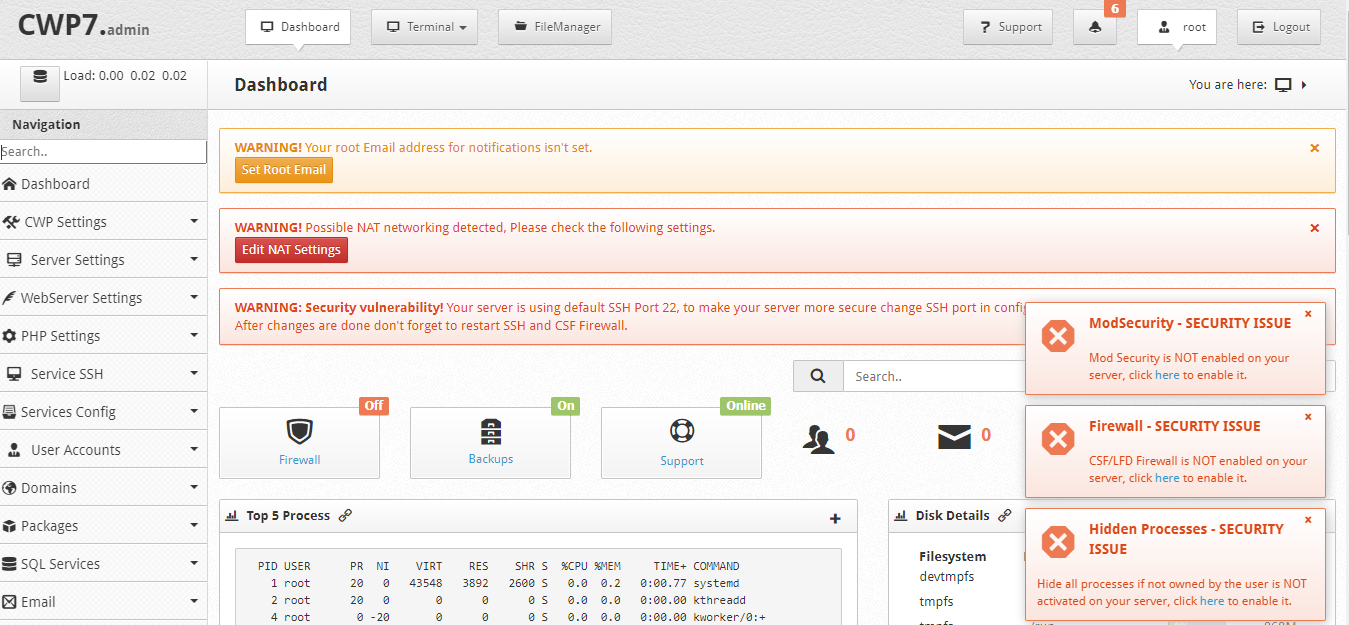The image size is (1349, 625).
Task: Go to Dashboard in sidebar navigation
Action: 104,184
